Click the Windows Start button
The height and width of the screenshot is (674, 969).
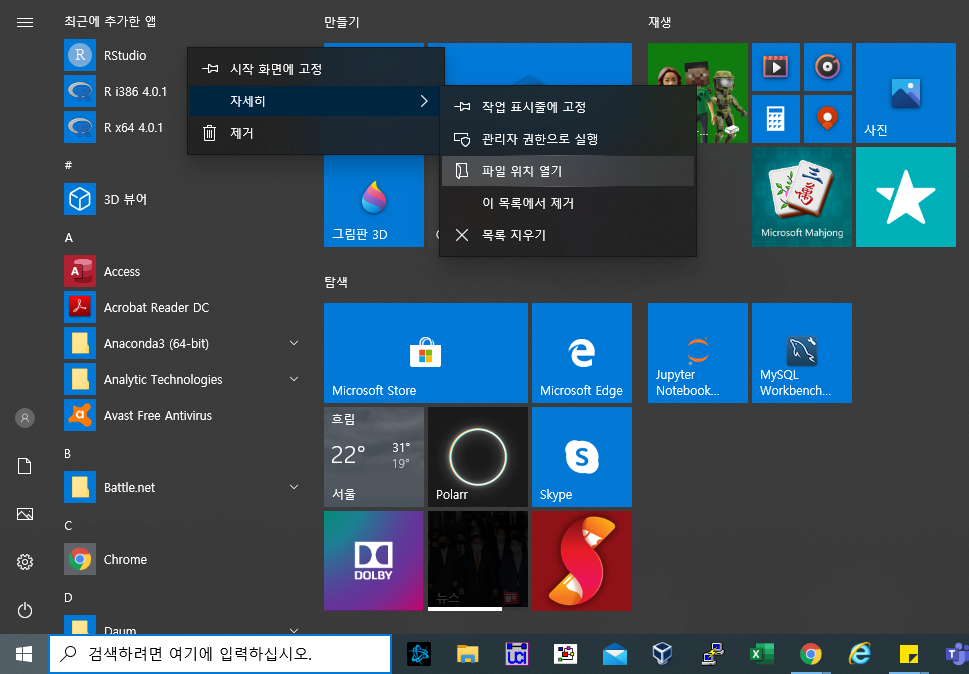[24, 654]
